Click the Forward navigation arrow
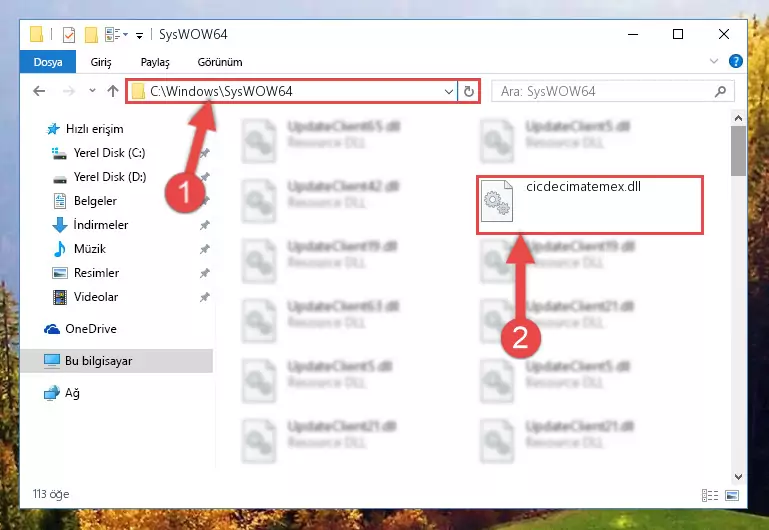This screenshot has width=769, height=530. pos(69,91)
